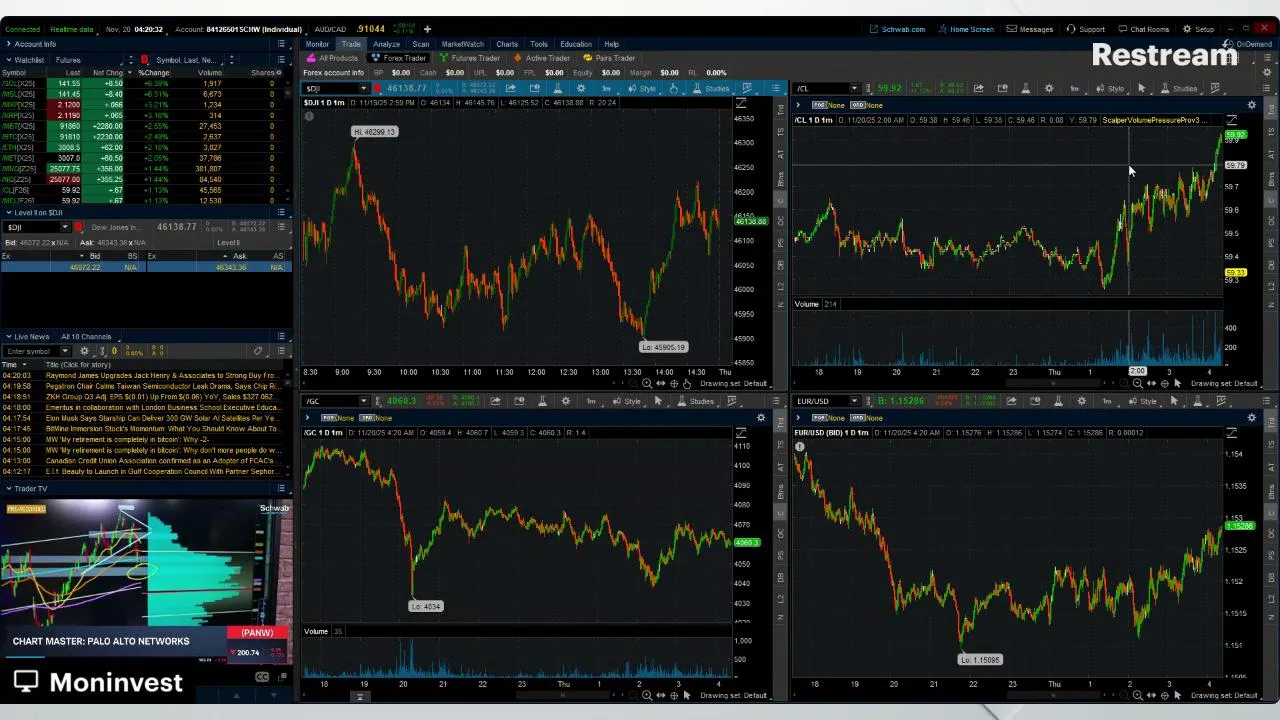Open Studies on /GC chart
Viewport: 1280px width, 720px height.
(x=696, y=401)
